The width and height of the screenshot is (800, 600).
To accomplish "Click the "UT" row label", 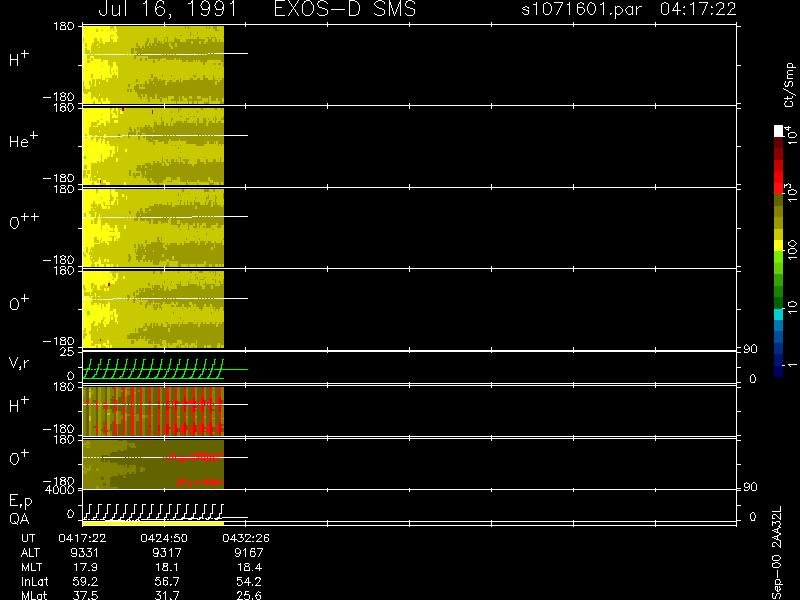I will [28, 538].
